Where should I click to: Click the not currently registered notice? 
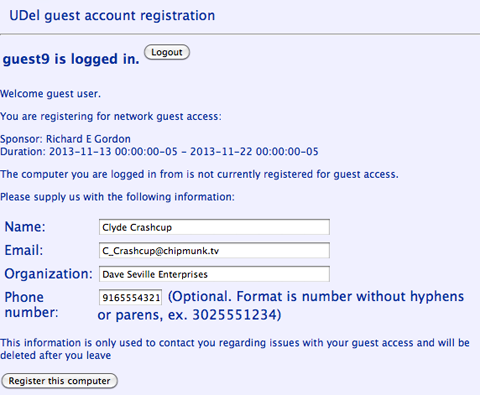[199, 174]
